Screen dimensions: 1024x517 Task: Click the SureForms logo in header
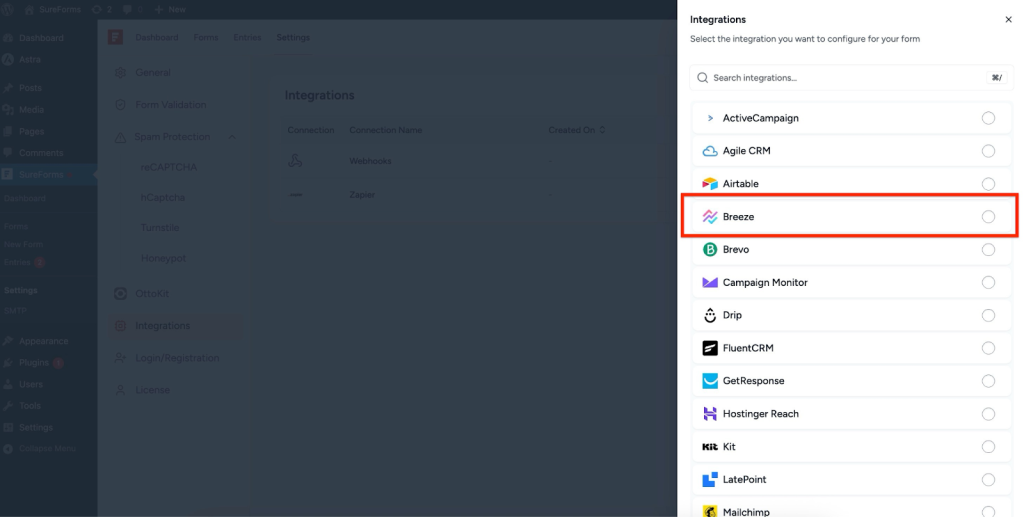click(116, 37)
